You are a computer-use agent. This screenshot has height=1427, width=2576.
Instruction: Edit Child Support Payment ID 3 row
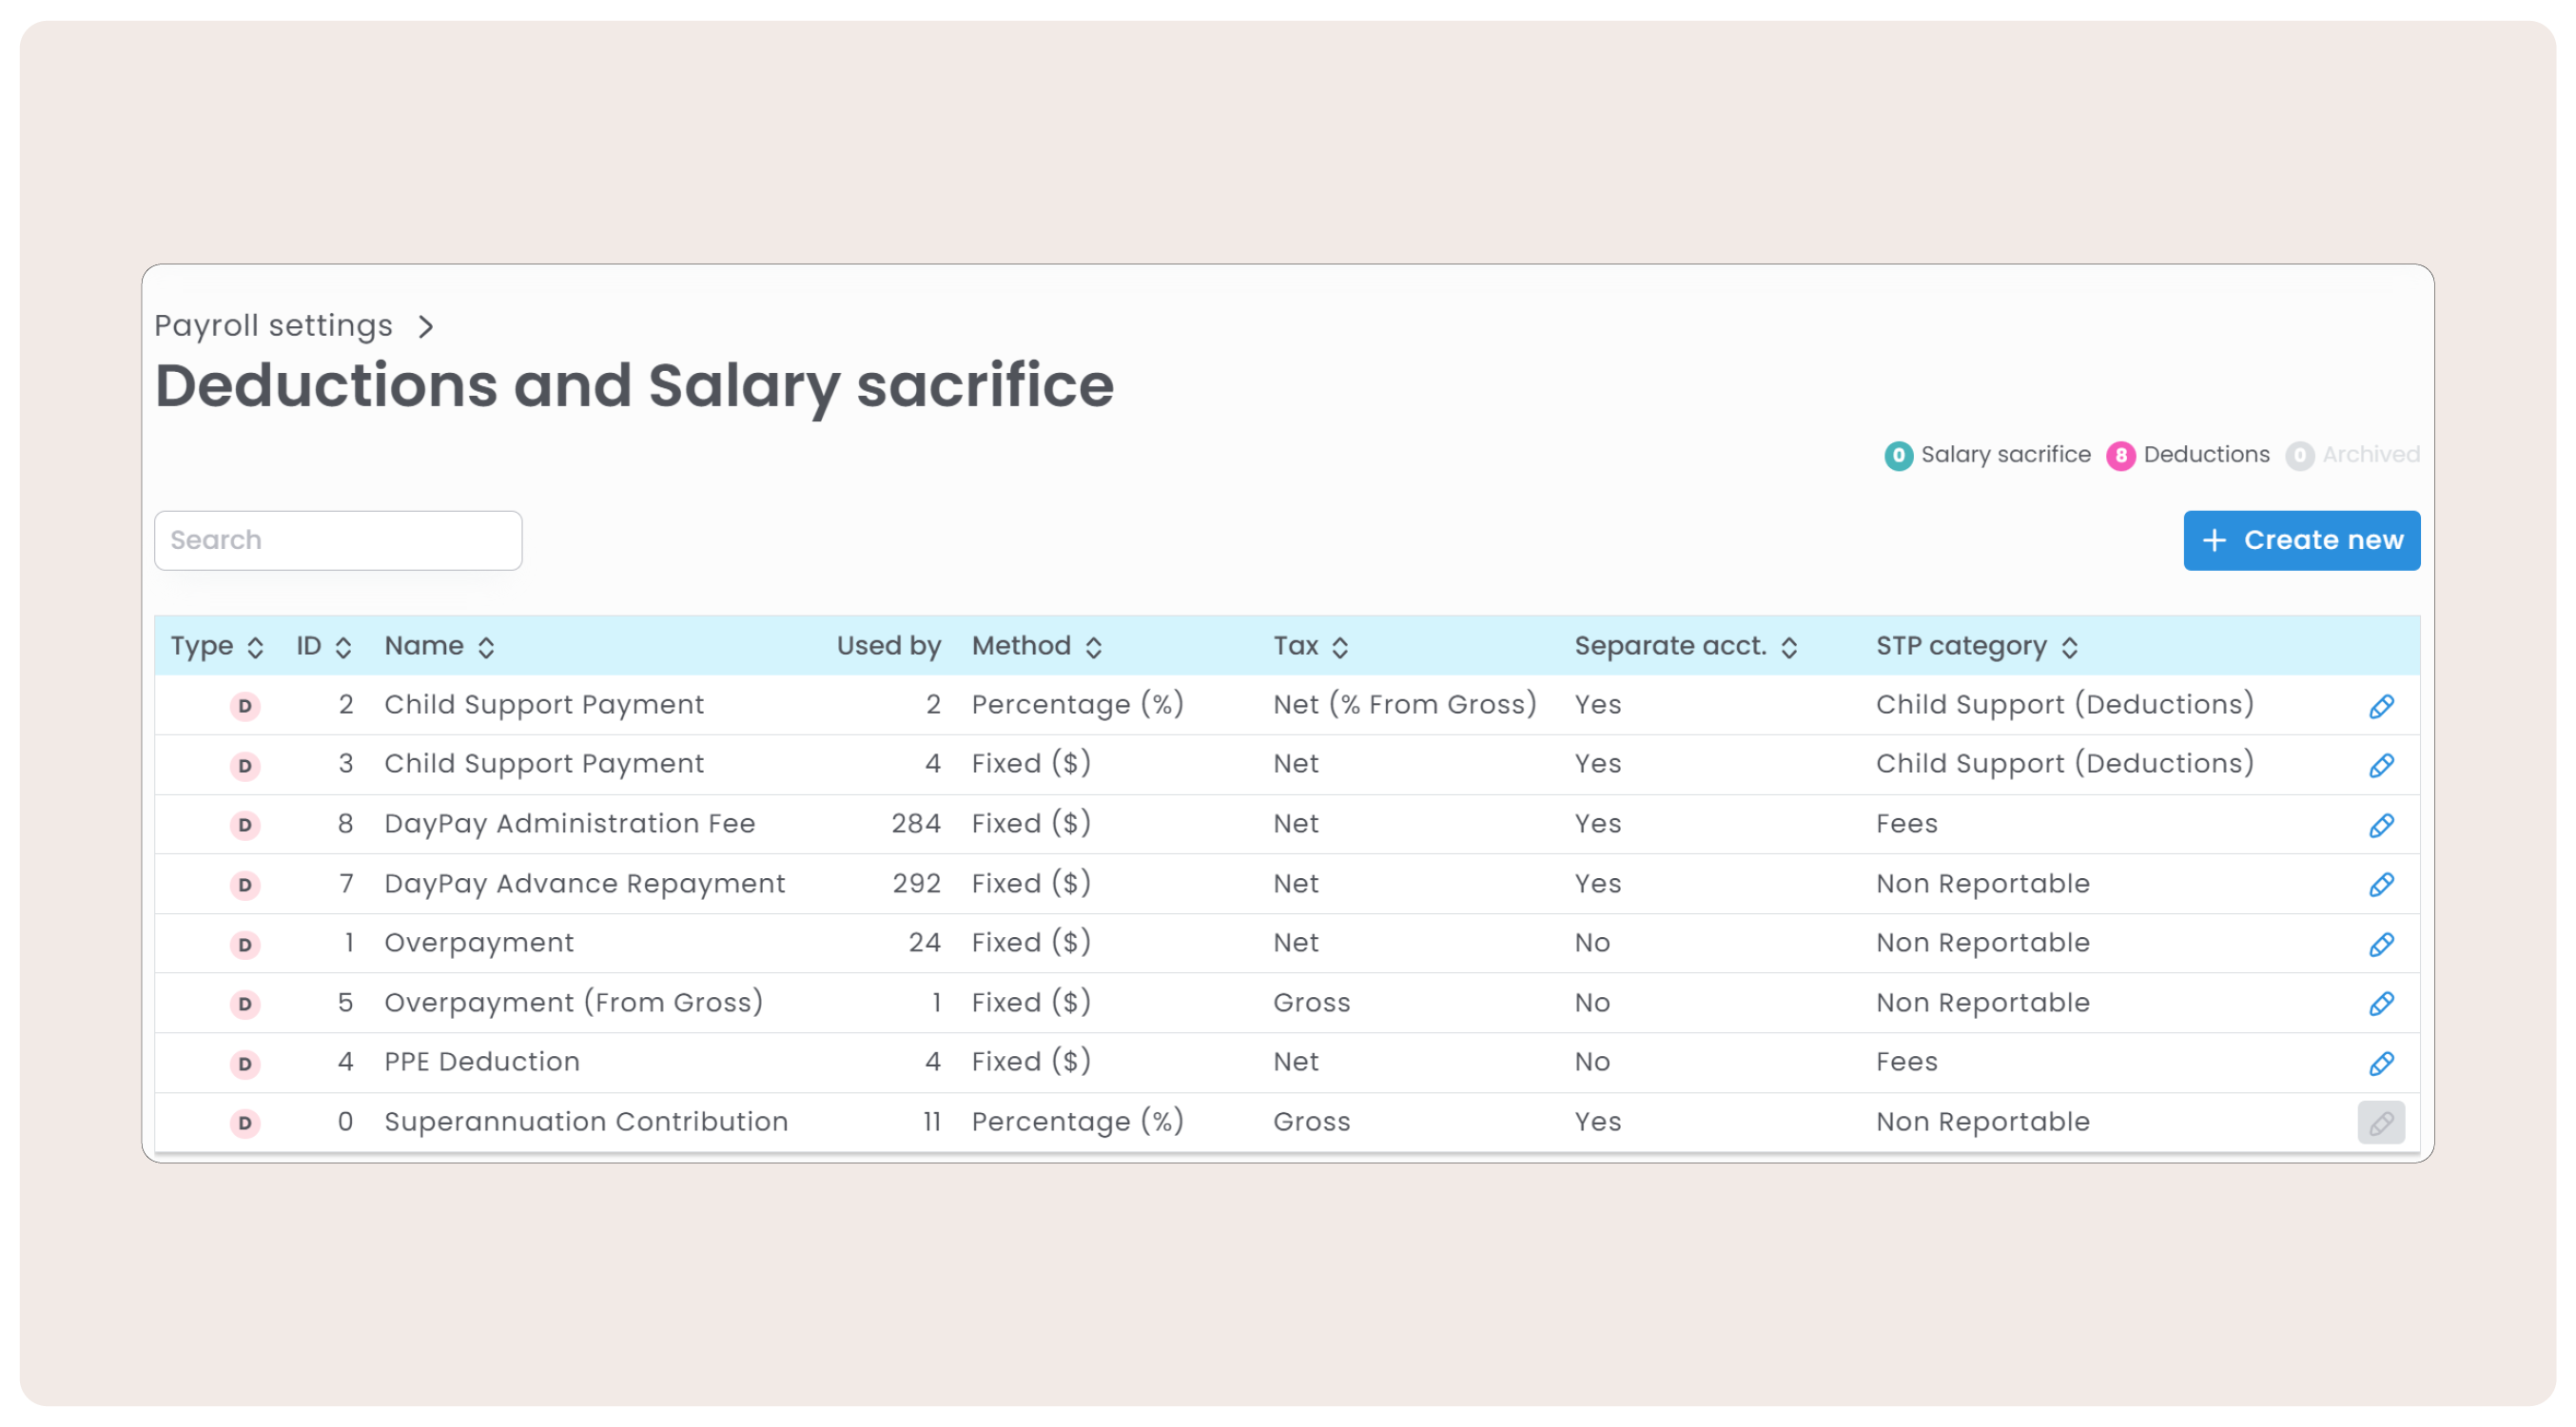tap(2380, 765)
